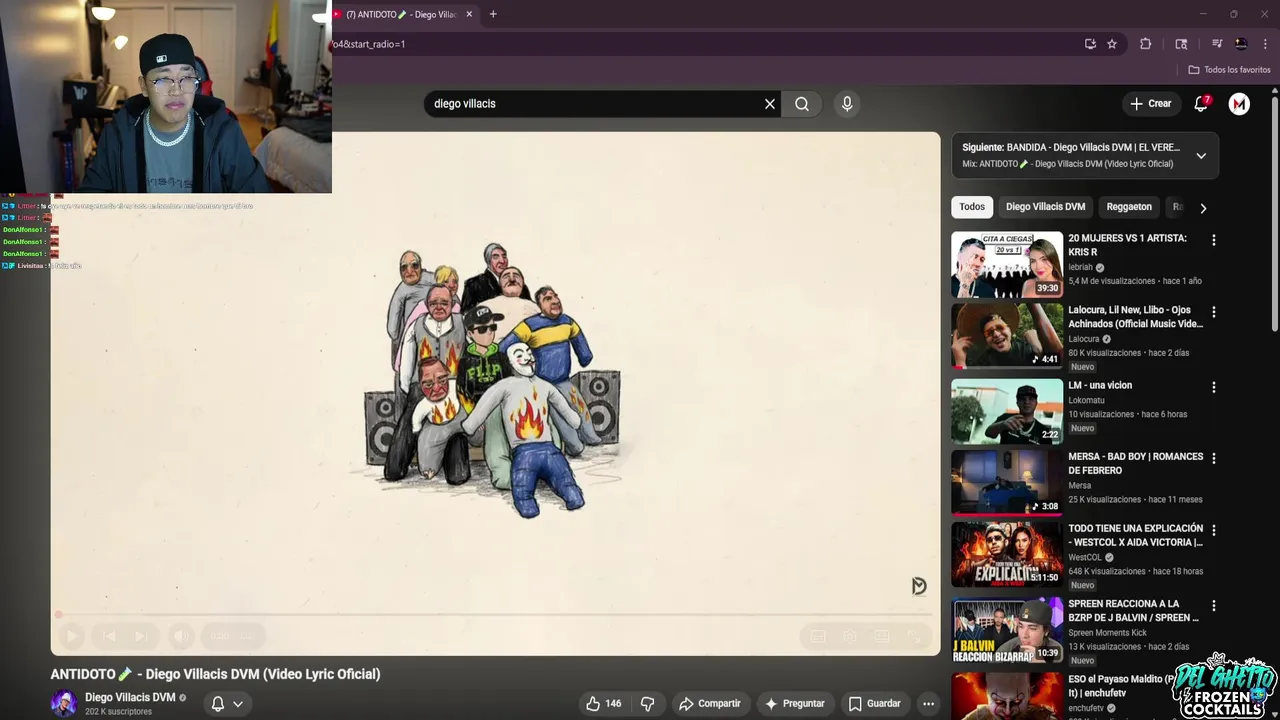
Task: Open a new browser tab
Action: click(x=493, y=14)
